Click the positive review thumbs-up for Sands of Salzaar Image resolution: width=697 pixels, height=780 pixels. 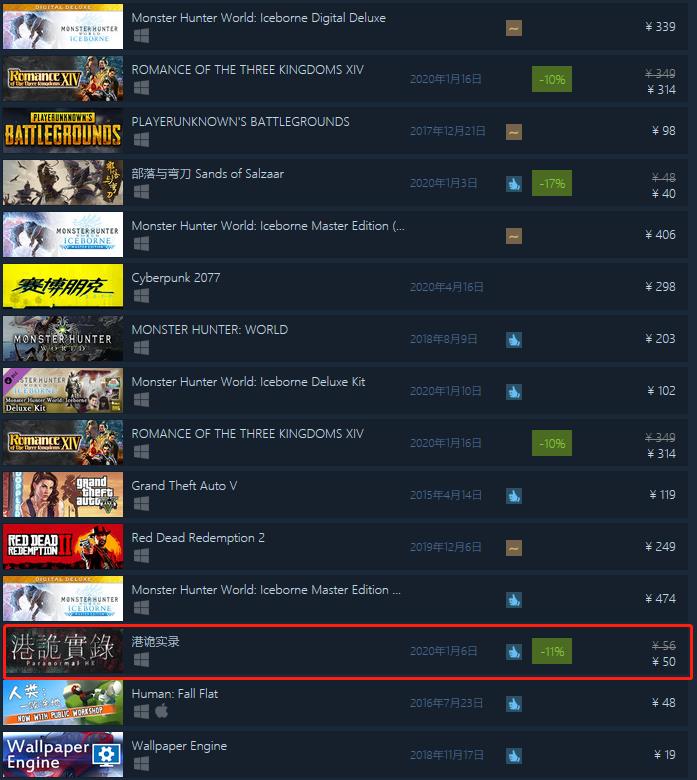click(x=514, y=184)
